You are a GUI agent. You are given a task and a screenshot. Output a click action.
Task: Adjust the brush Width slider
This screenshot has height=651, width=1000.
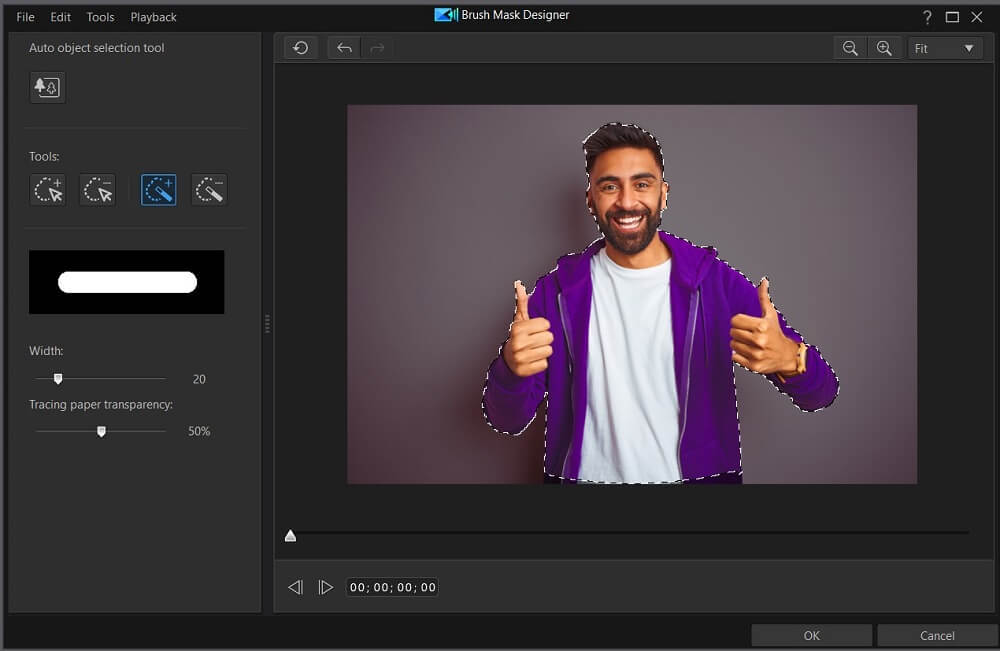click(x=58, y=378)
